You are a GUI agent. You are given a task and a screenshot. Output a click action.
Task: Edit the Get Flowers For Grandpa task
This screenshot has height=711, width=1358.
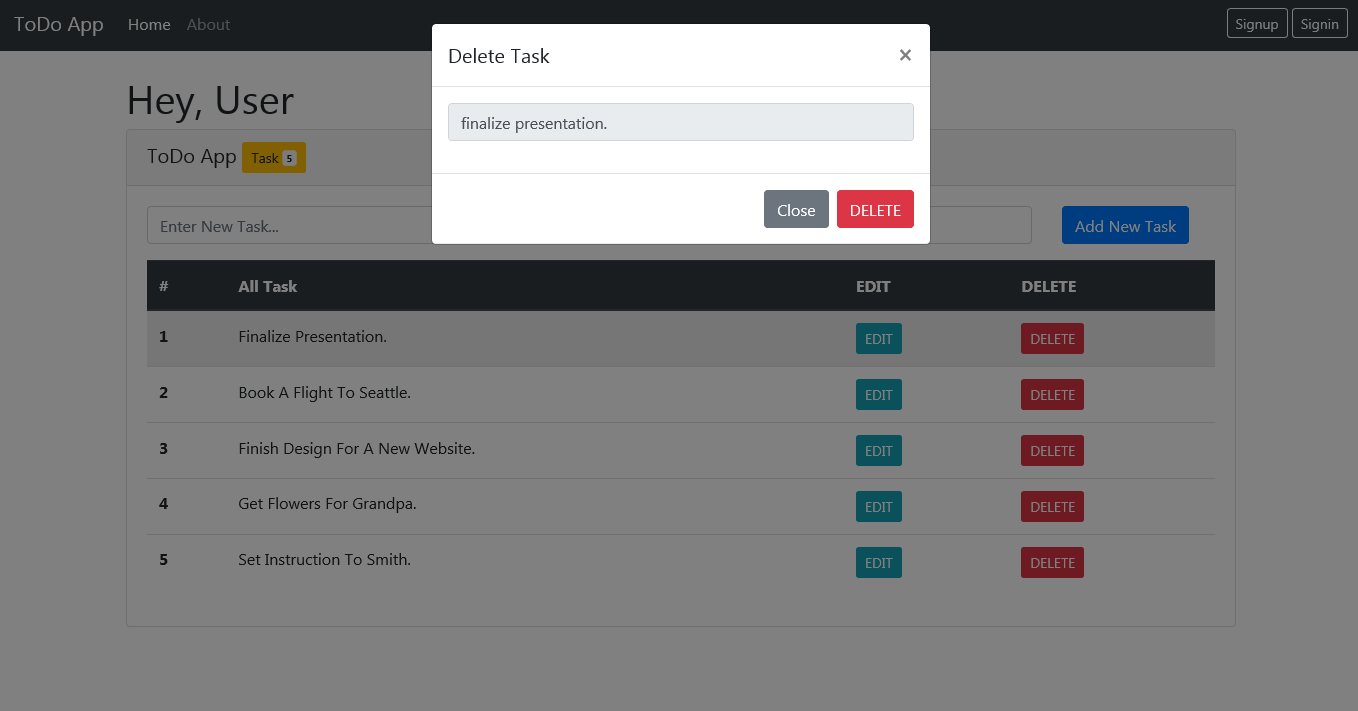coord(879,507)
